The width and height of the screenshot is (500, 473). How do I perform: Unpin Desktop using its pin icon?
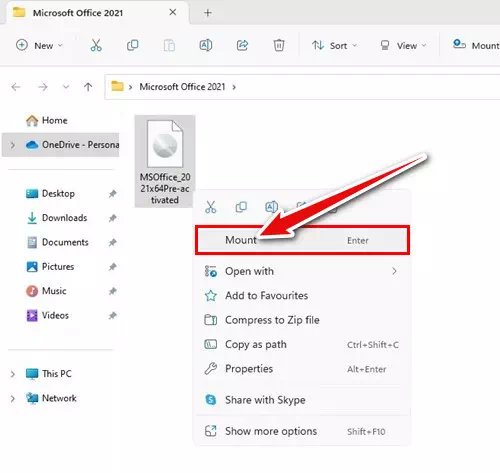[x=112, y=194]
